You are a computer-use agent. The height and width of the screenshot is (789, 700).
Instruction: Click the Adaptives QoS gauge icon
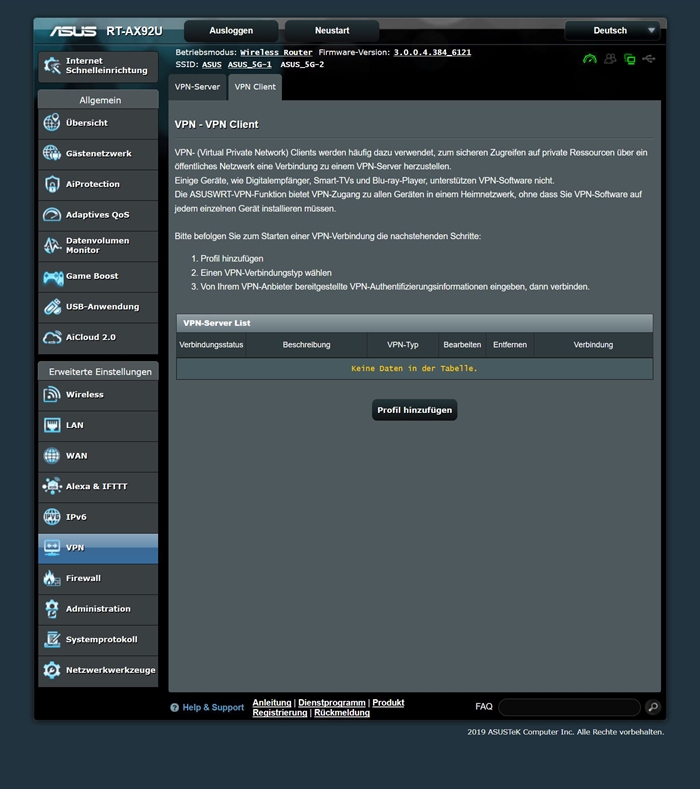[52, 214]
